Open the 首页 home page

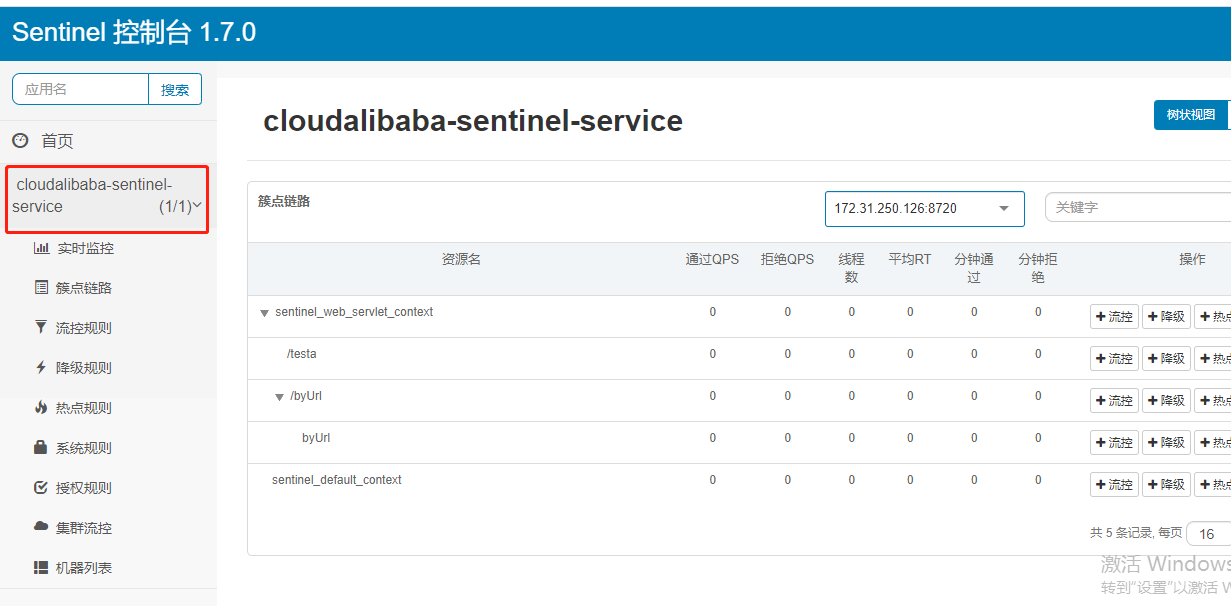[x=56, y=140]
